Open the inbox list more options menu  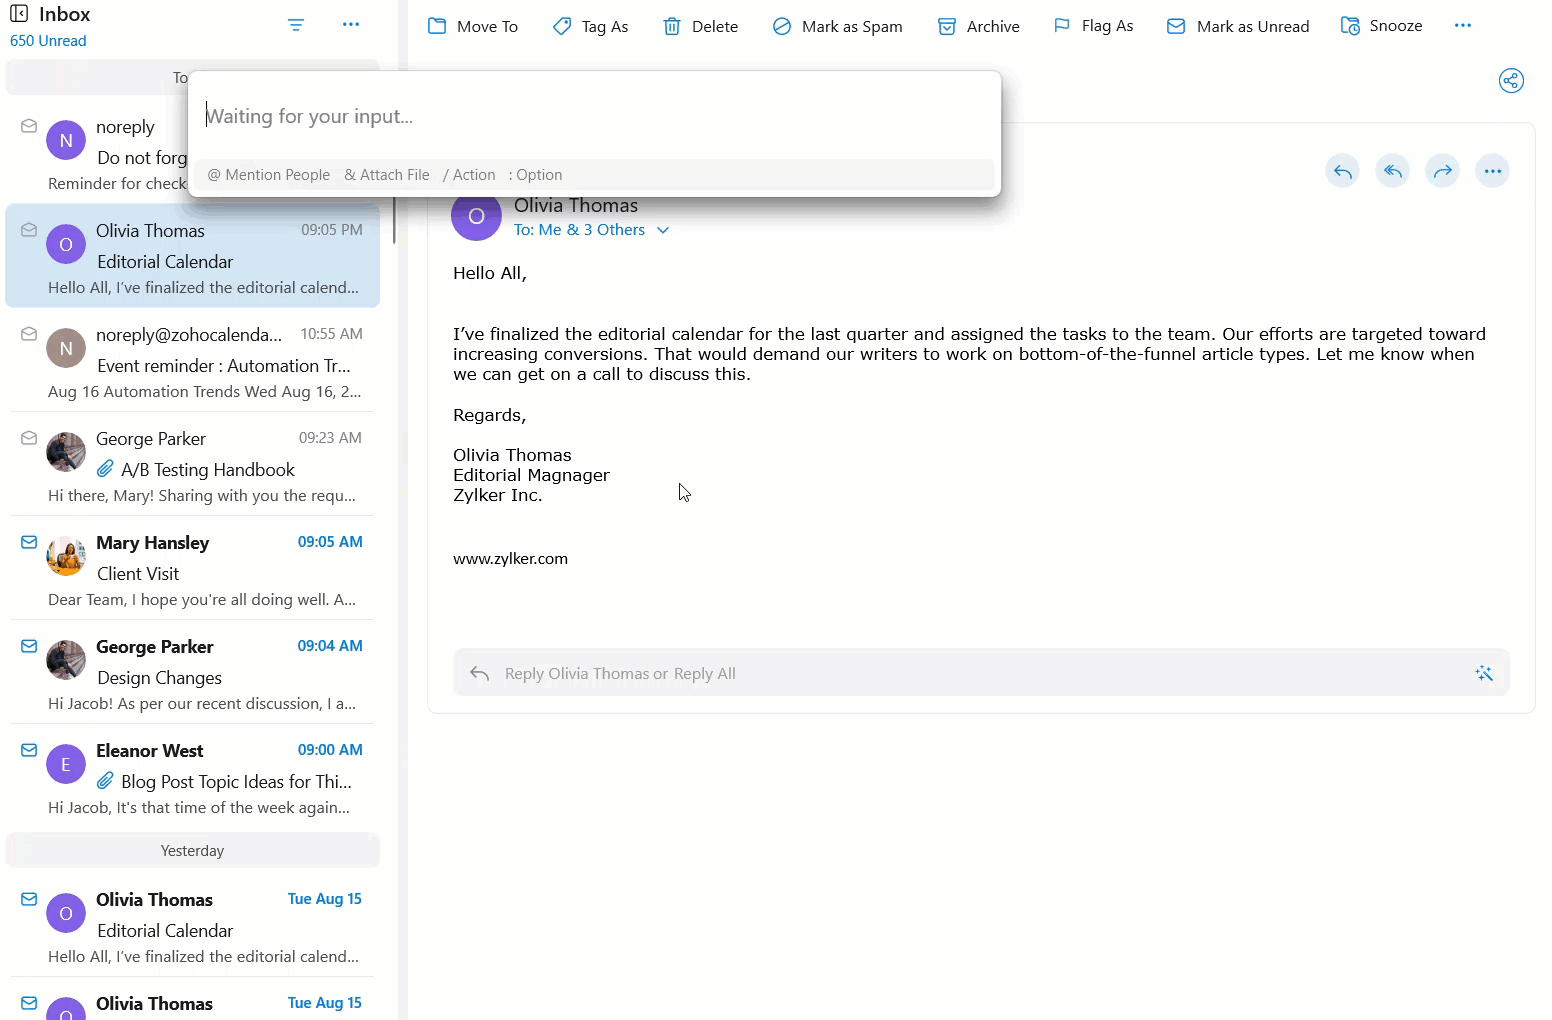click(351, 24)
